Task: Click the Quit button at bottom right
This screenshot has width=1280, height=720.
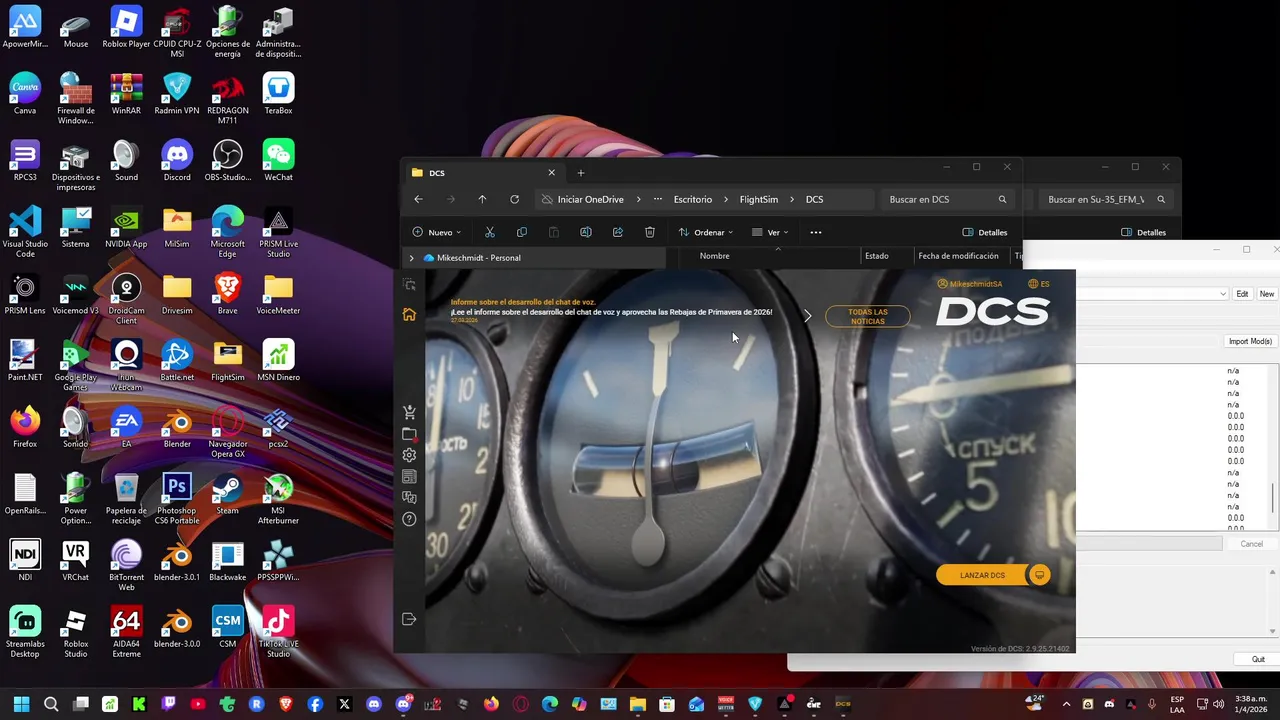Action: 1258,659
